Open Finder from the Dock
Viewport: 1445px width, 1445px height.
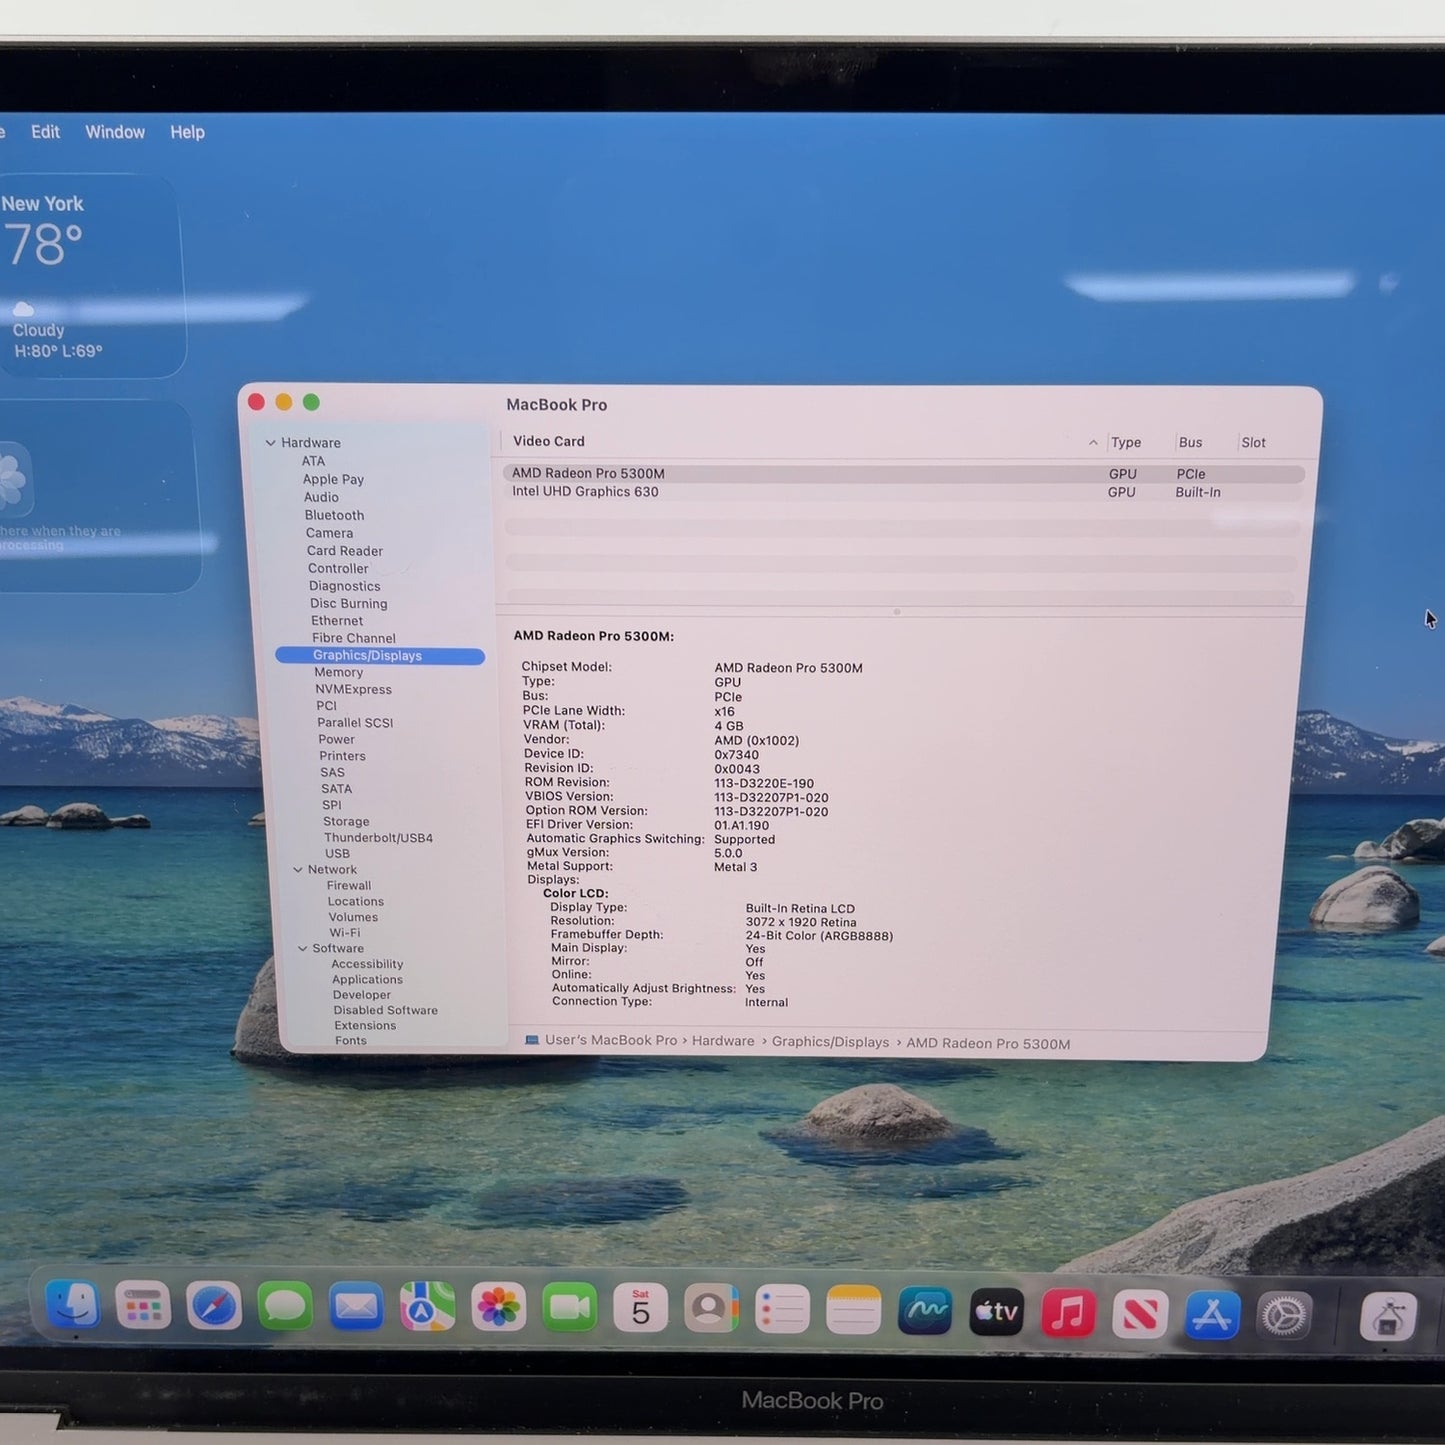coord(73,1305)
